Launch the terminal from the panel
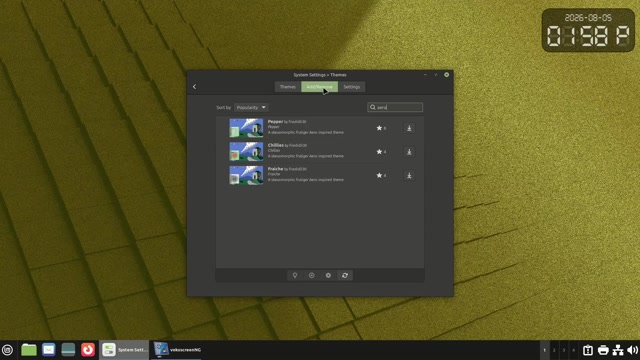 [68, 350]
